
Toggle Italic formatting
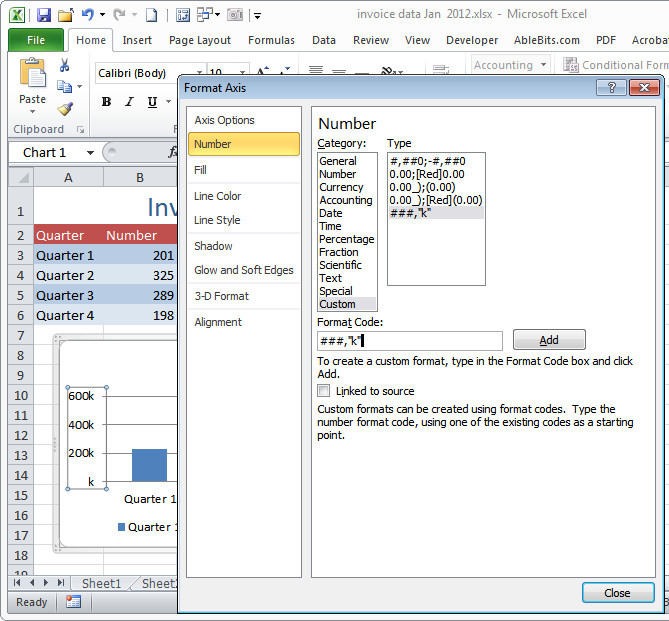129,102
